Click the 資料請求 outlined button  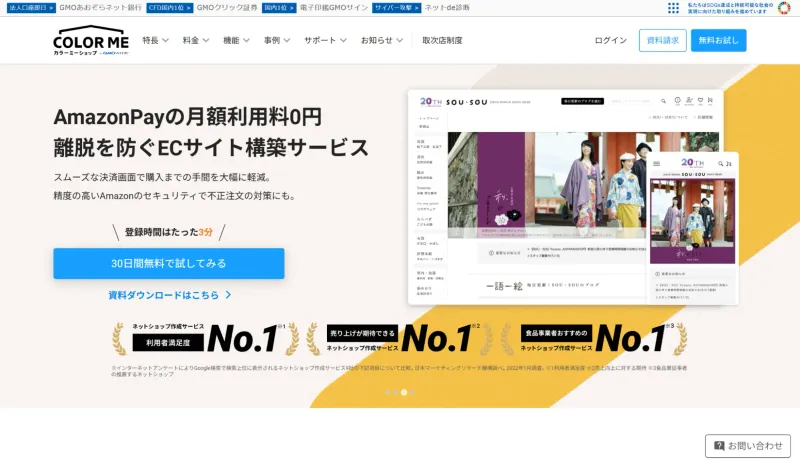(662, 40)
